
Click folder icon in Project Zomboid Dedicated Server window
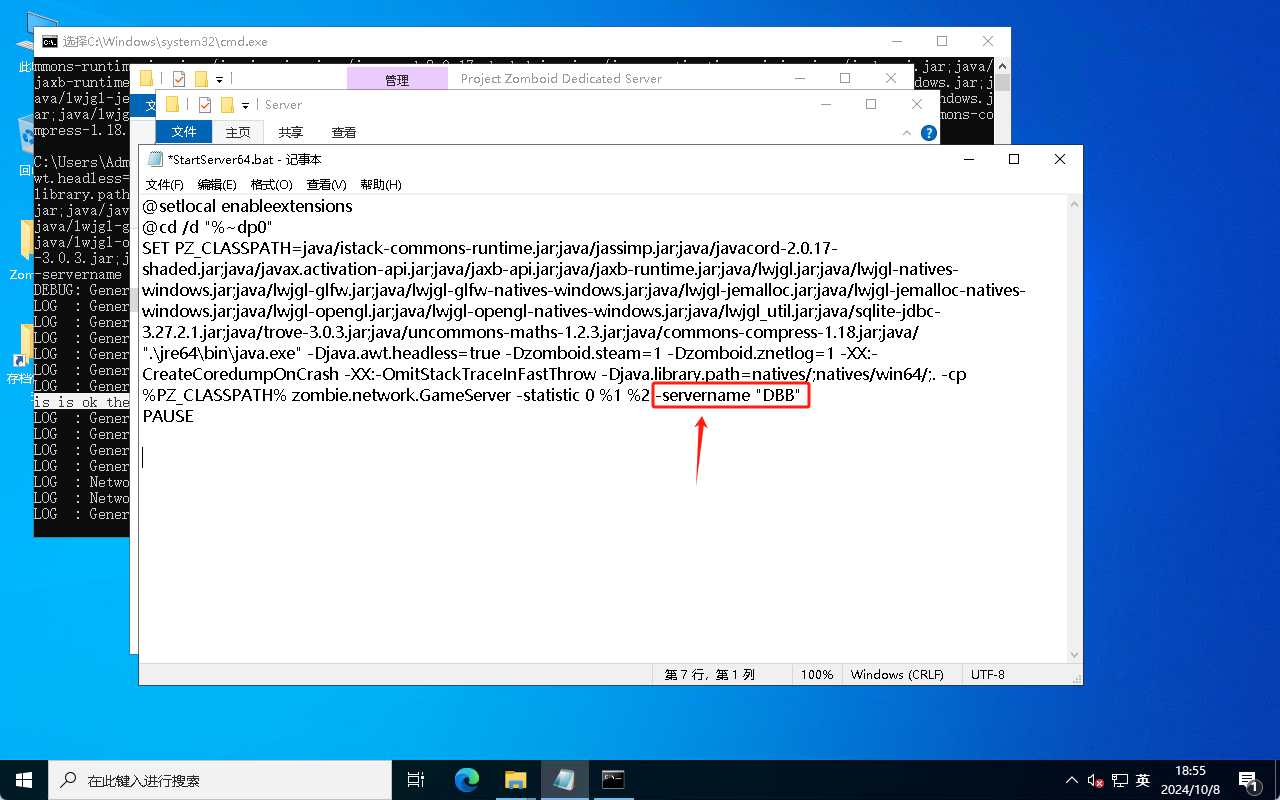pyautogui.click(x=147, y=79)
